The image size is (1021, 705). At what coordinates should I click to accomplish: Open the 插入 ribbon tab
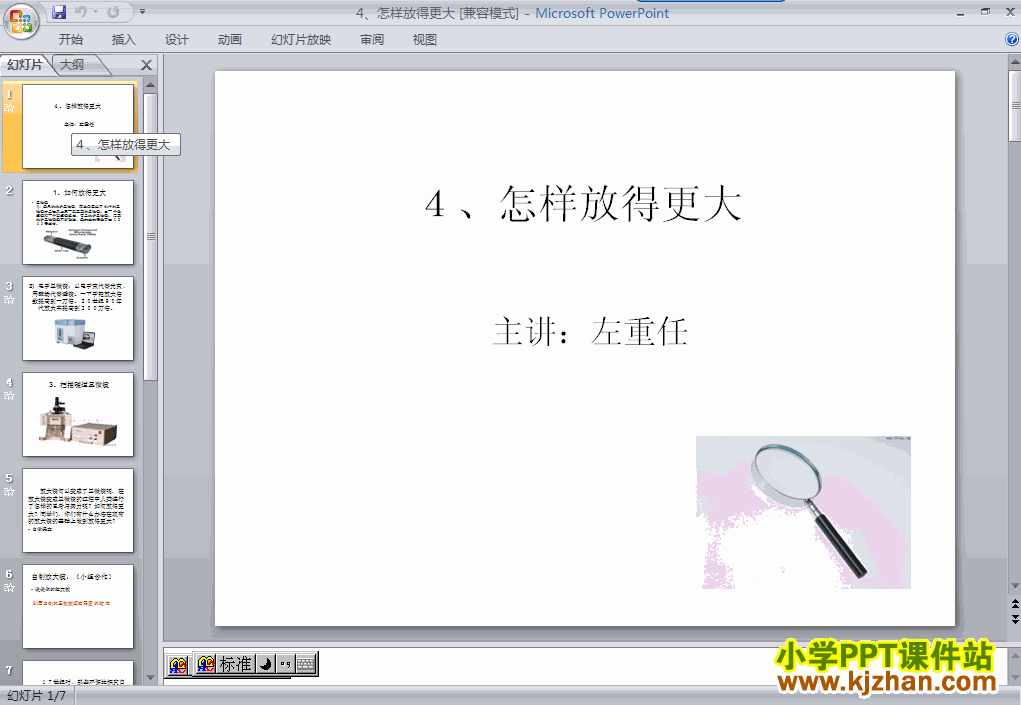pyautogui.click(x=124, y=40)
